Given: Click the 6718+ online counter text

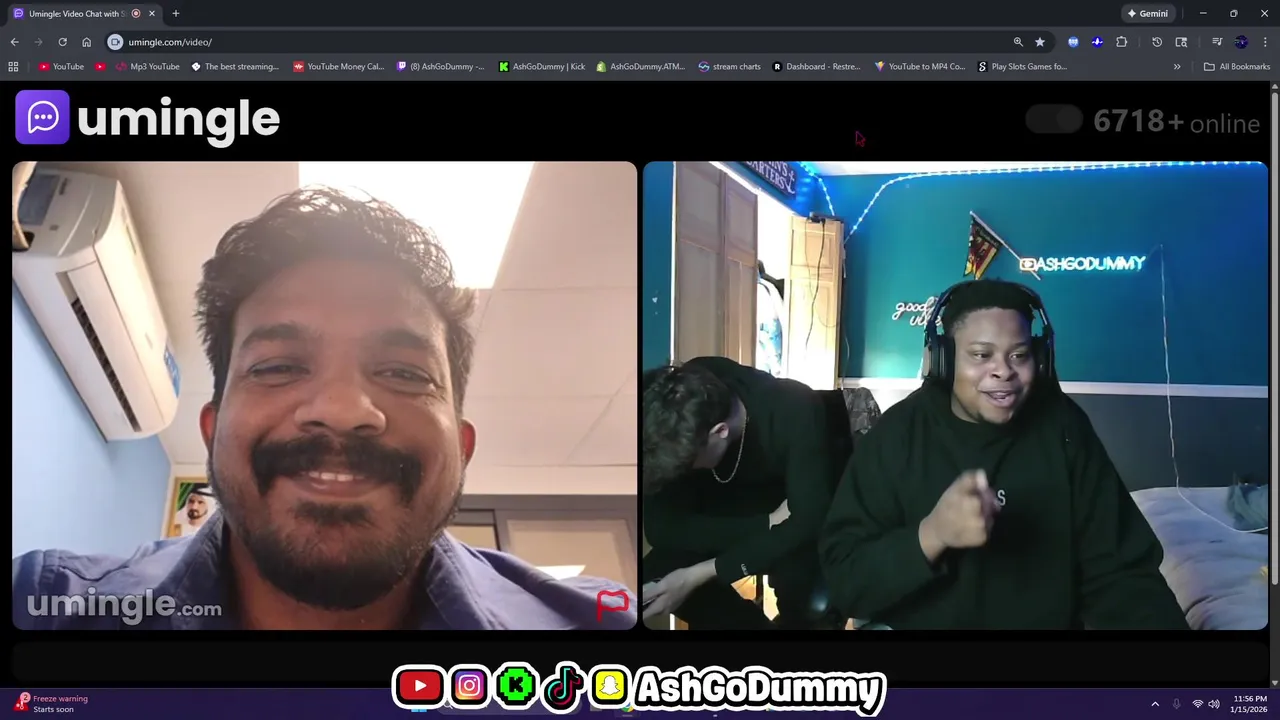Looking at the screenshot, I should pyautogui.click(x=1176, y=122).
